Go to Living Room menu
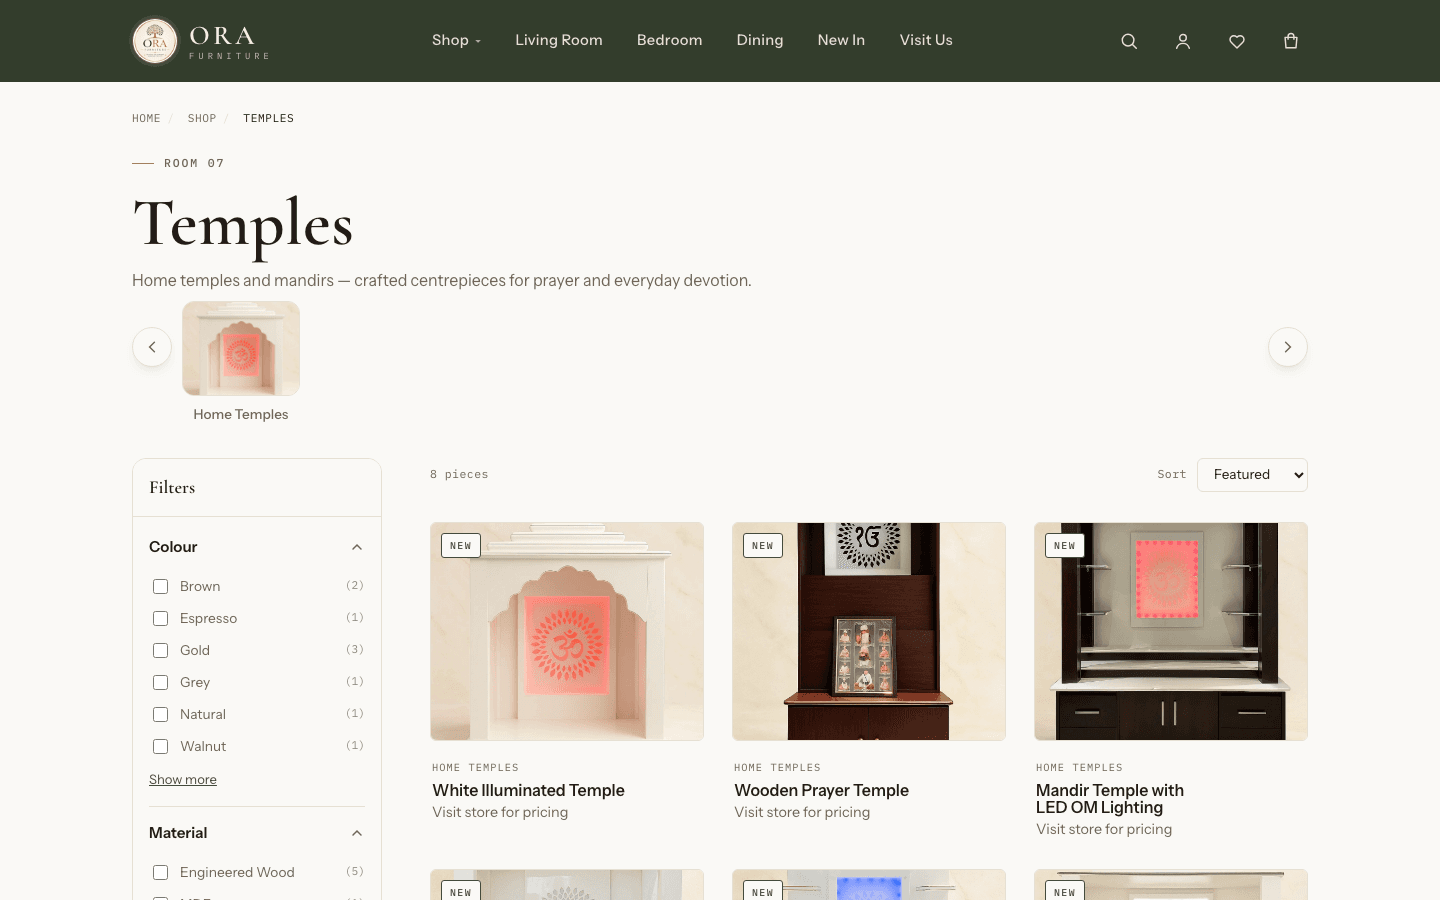 [559, 40]
